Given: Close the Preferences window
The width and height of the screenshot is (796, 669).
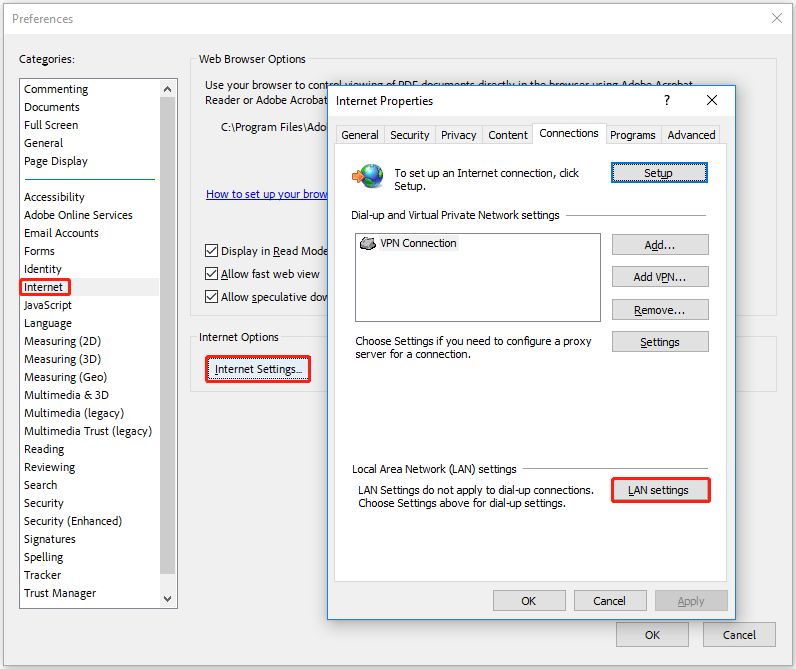Looking at the screenshot, I should [777, 18].
